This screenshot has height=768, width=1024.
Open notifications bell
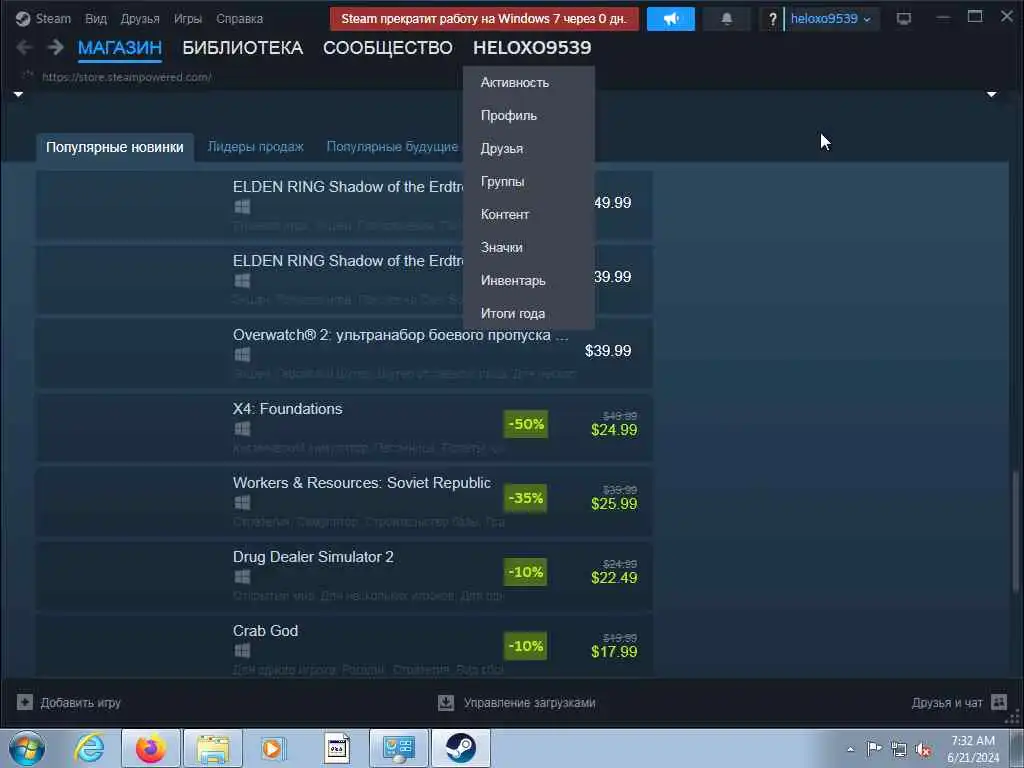pyautogui.click(x=726, y=19)
